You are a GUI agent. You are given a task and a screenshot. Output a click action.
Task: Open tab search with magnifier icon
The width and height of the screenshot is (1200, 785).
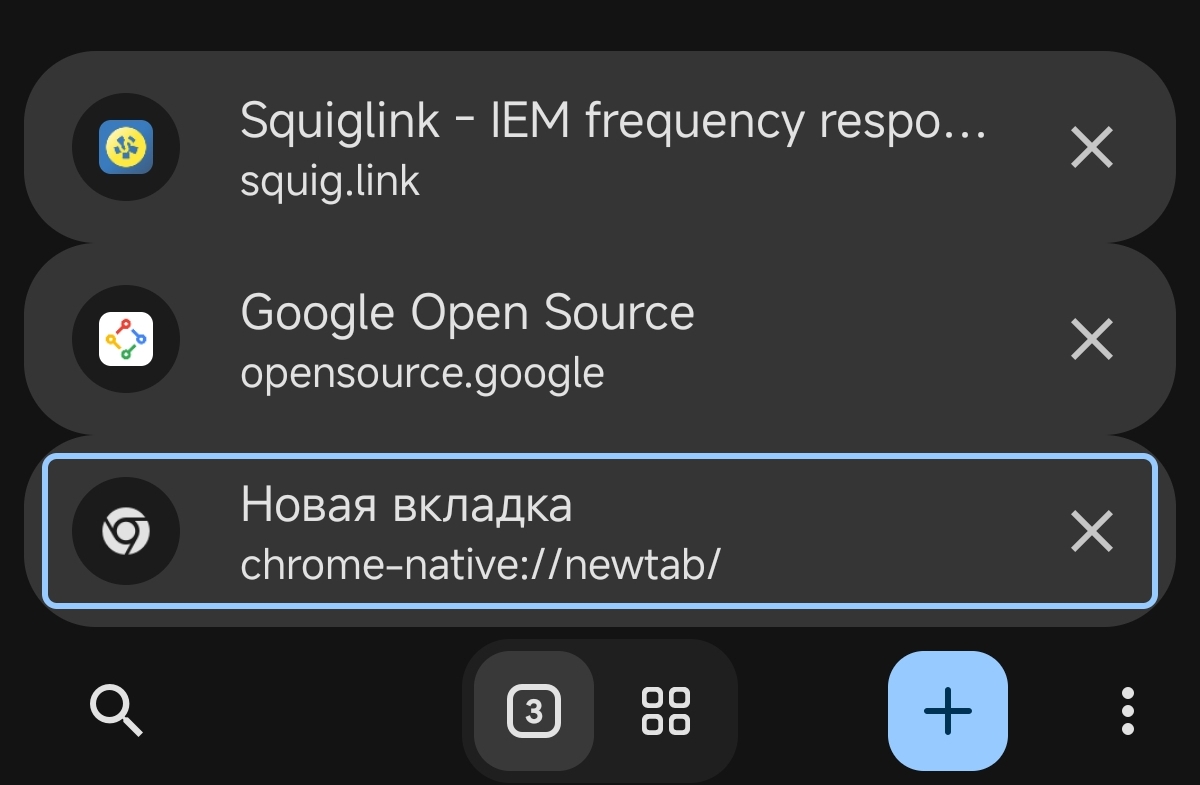coord(116,711)
